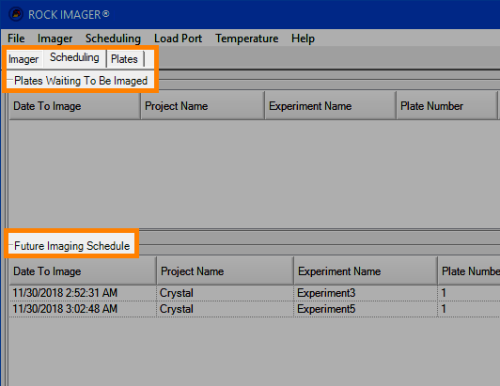Image resolution: width=500 pixels, height=386 pixels.
Task: Sort waiting plates by Date To Image column
Action: point(75,106)
